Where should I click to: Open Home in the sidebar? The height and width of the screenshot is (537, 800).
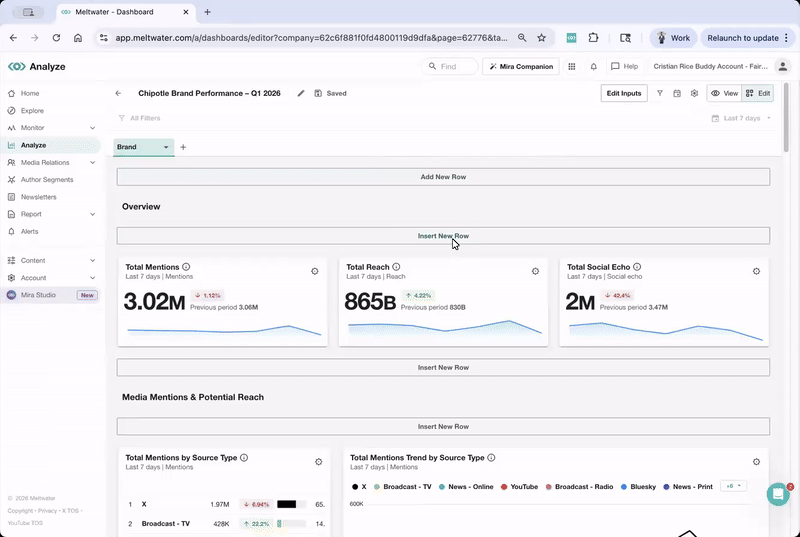click(x=30, y=93)
